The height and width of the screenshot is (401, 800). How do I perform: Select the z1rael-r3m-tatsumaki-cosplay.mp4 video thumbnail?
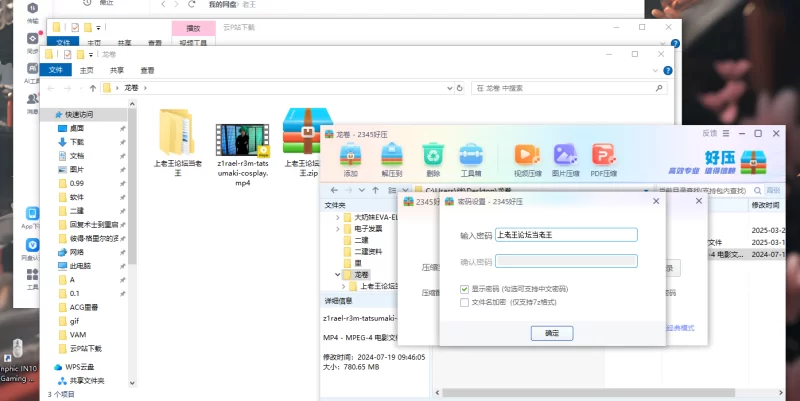tap(242, 140)
